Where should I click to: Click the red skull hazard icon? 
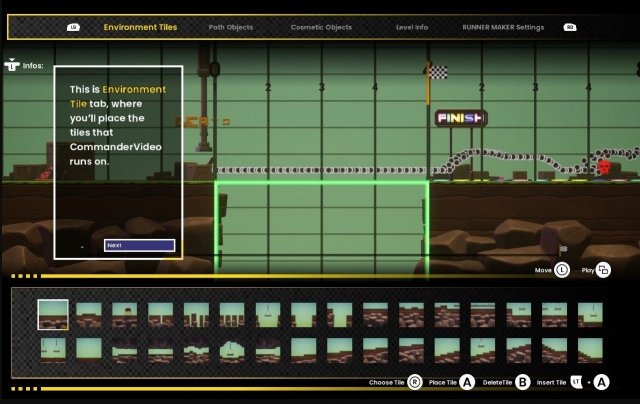point(603,166)
